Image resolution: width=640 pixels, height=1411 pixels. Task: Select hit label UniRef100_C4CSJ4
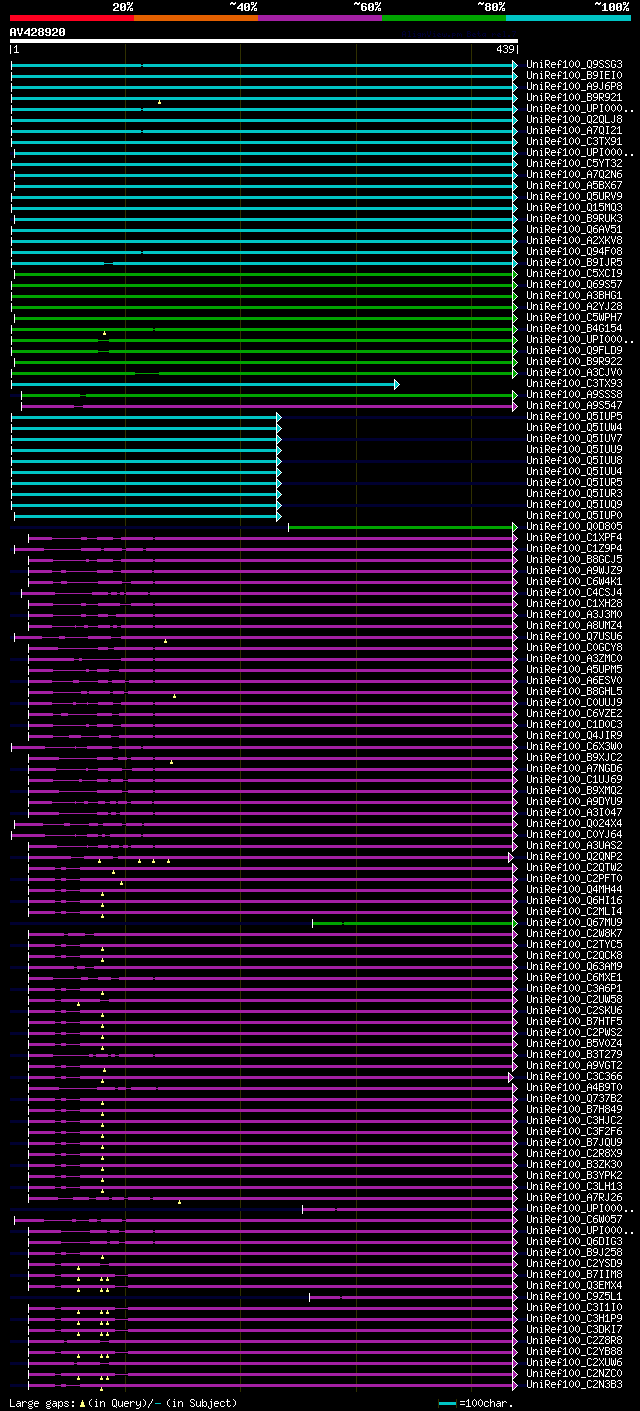(574, 593)
